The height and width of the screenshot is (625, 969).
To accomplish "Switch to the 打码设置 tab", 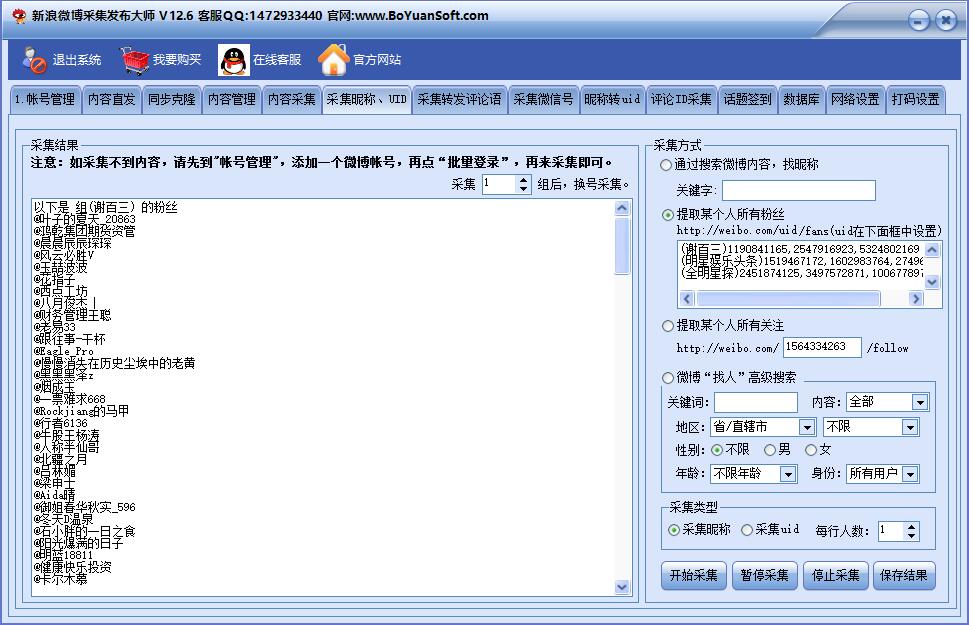I will 916,100.
